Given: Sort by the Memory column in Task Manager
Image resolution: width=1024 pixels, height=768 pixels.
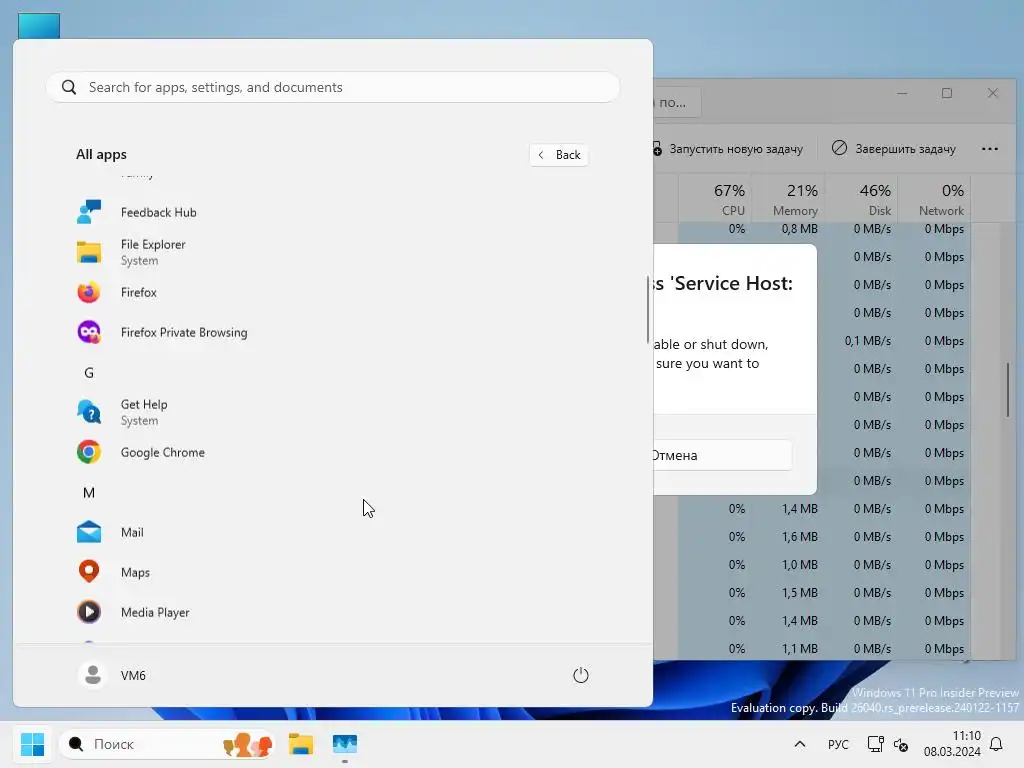Looking at the screenshot, I should pyautogui.click(x=788, y=199).
